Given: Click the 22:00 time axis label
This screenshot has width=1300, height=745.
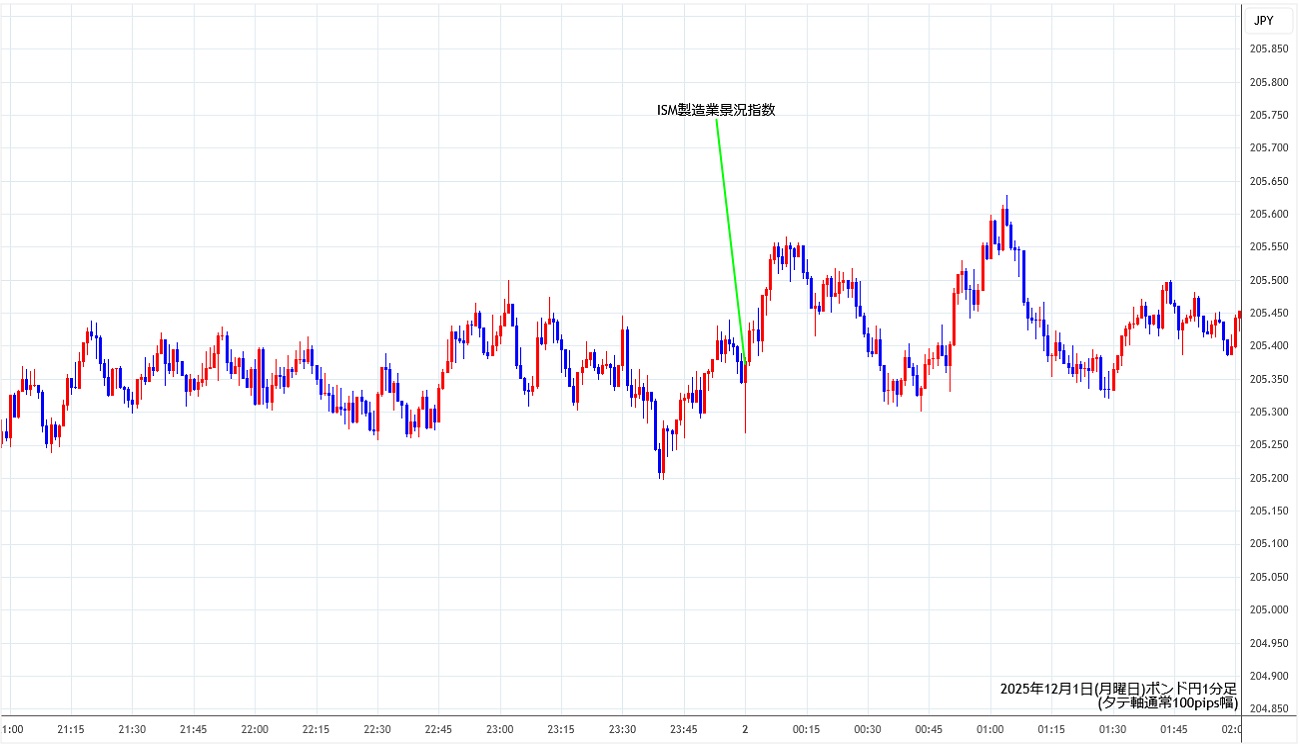Looking at the screenshot, I should click(255, 730).
